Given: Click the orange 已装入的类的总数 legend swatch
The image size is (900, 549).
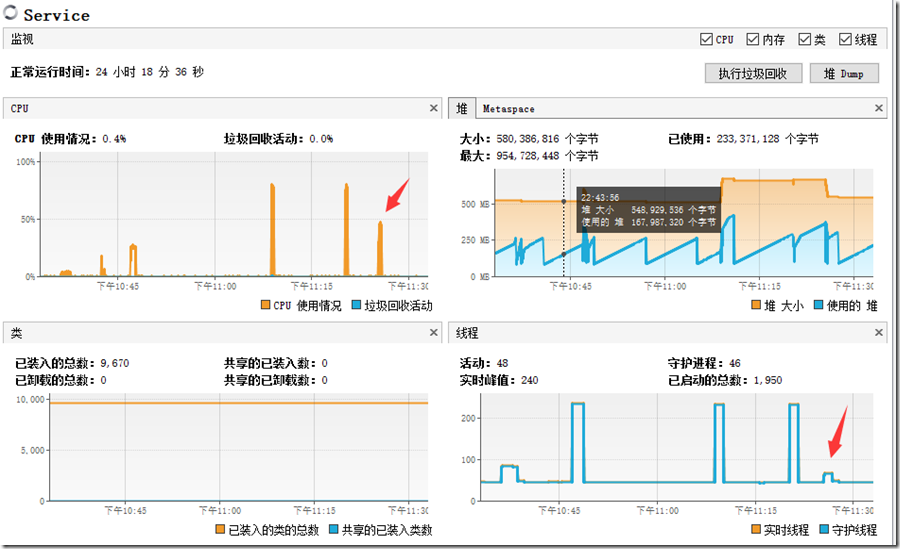Looking at the screenshot, I should (x=220, y=529).
